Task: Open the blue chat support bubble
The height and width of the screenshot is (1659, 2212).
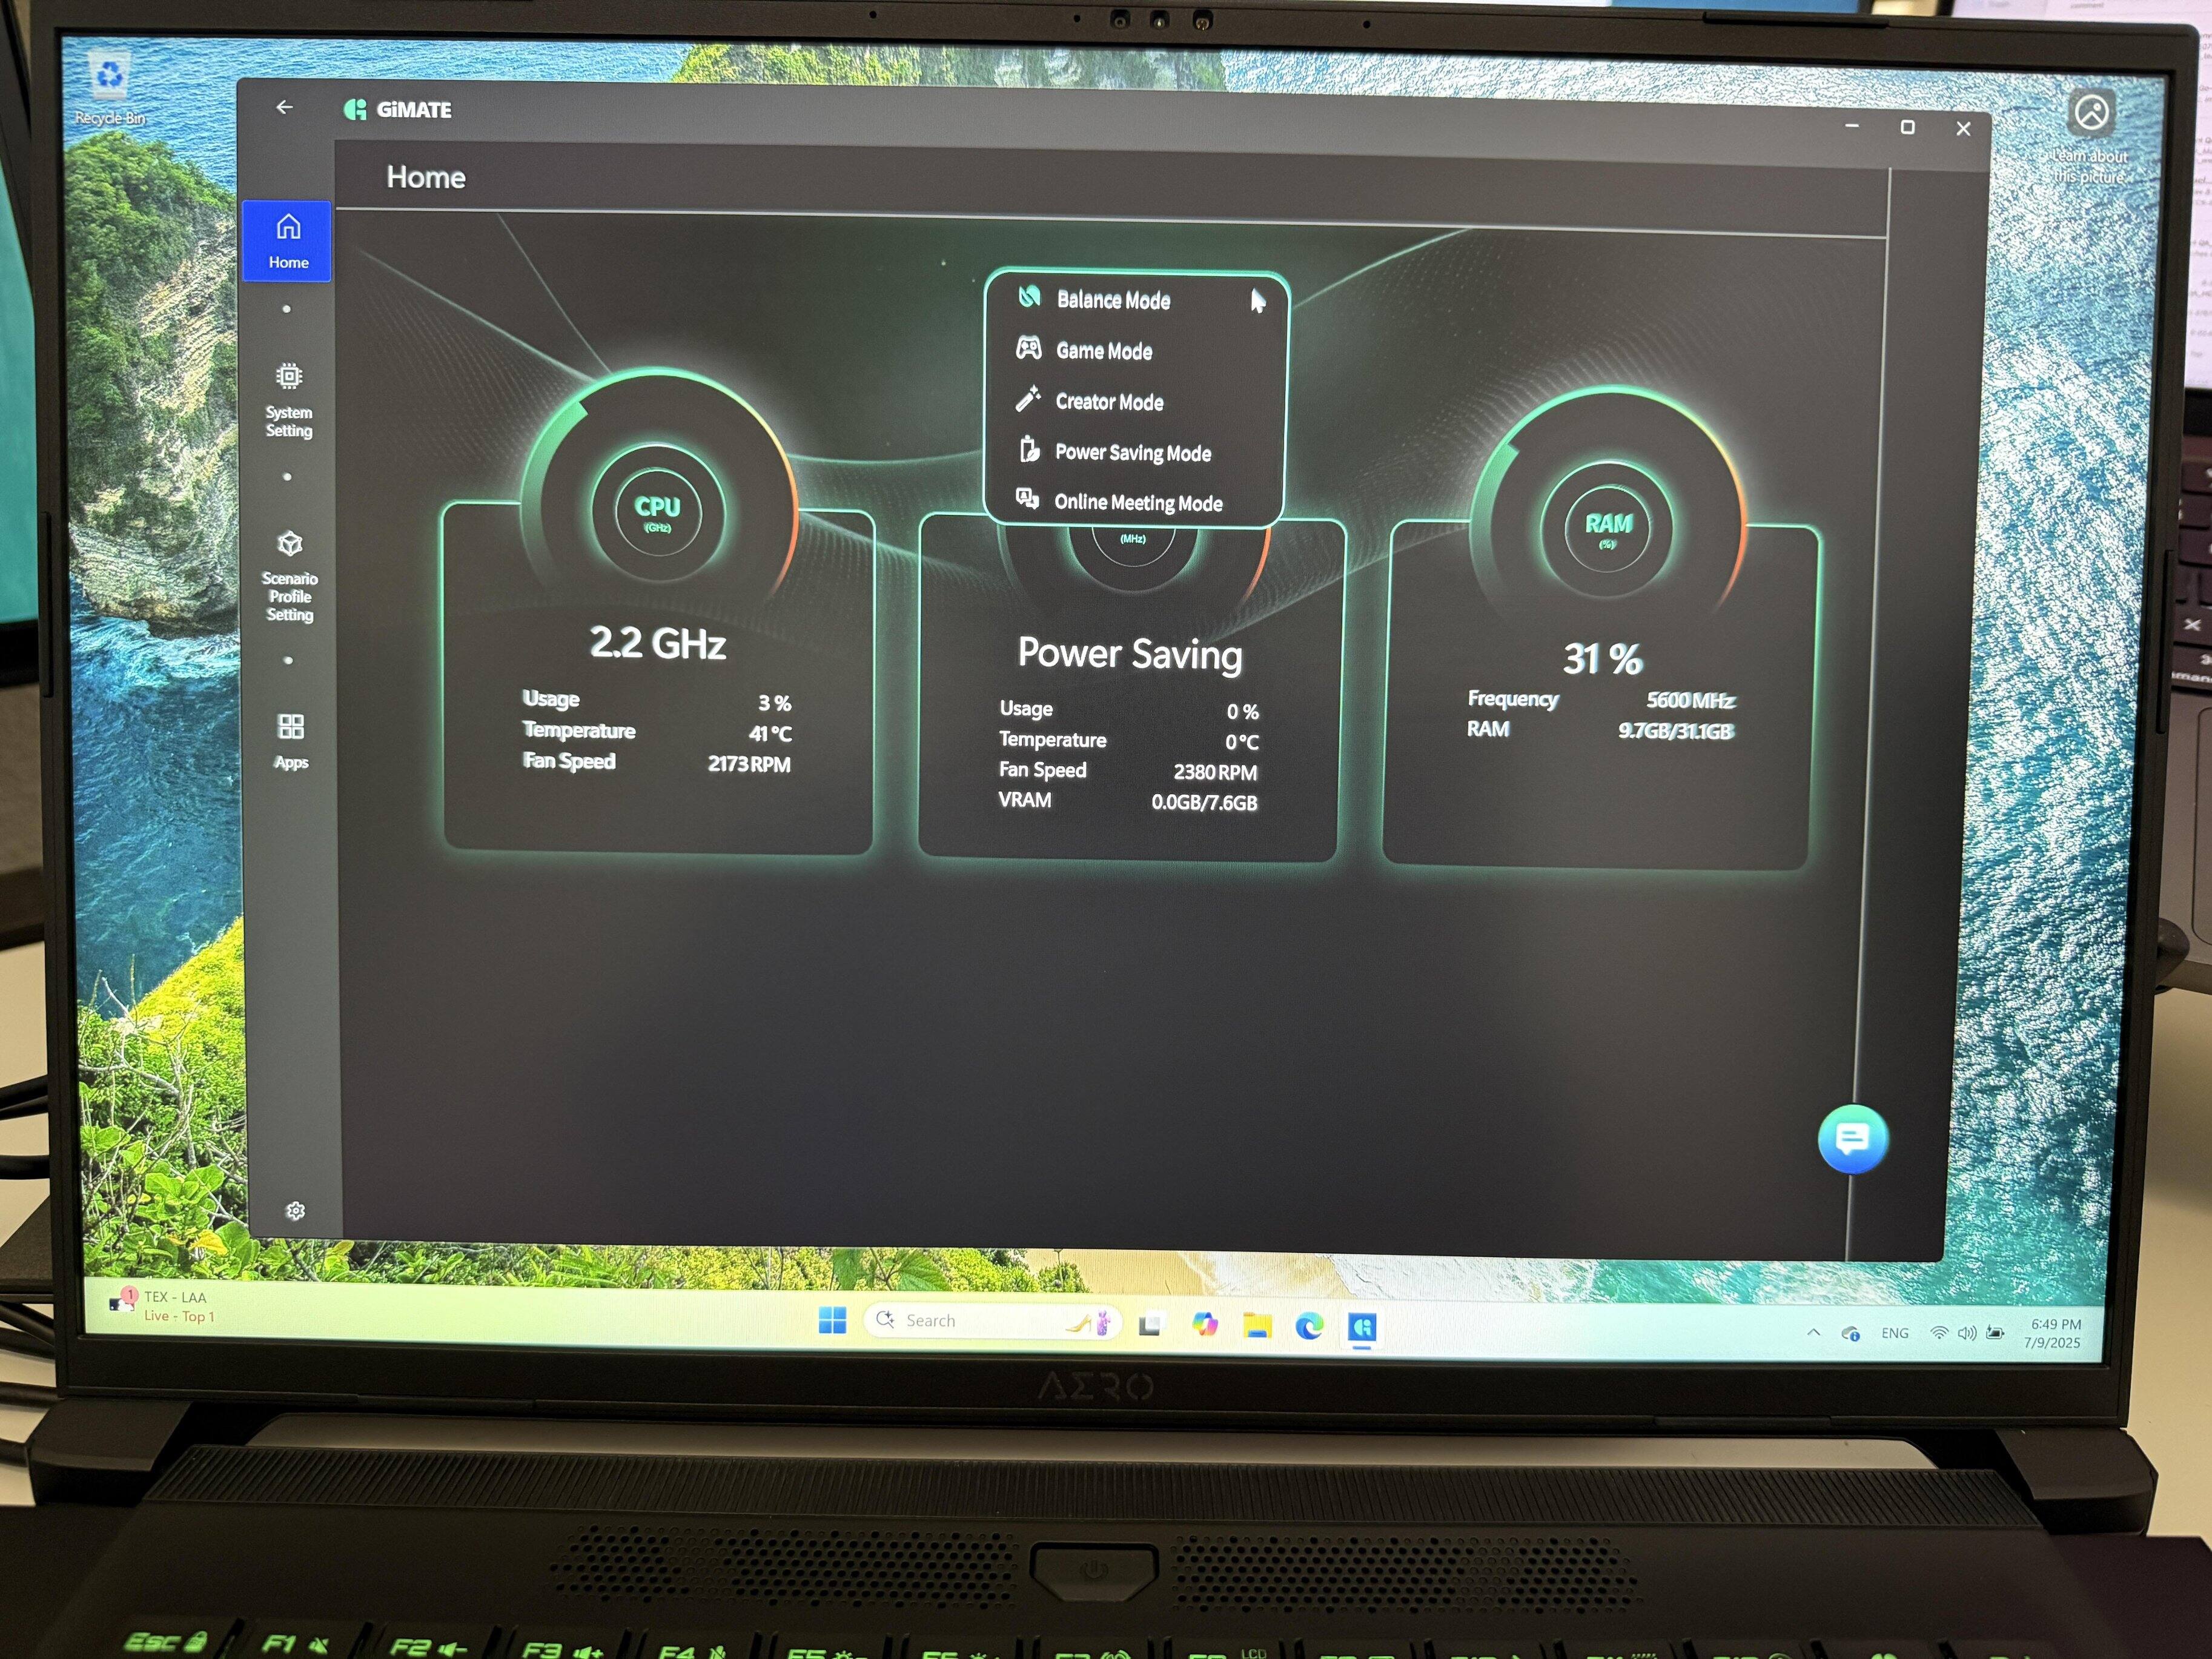Action: coord(1852,1139)
